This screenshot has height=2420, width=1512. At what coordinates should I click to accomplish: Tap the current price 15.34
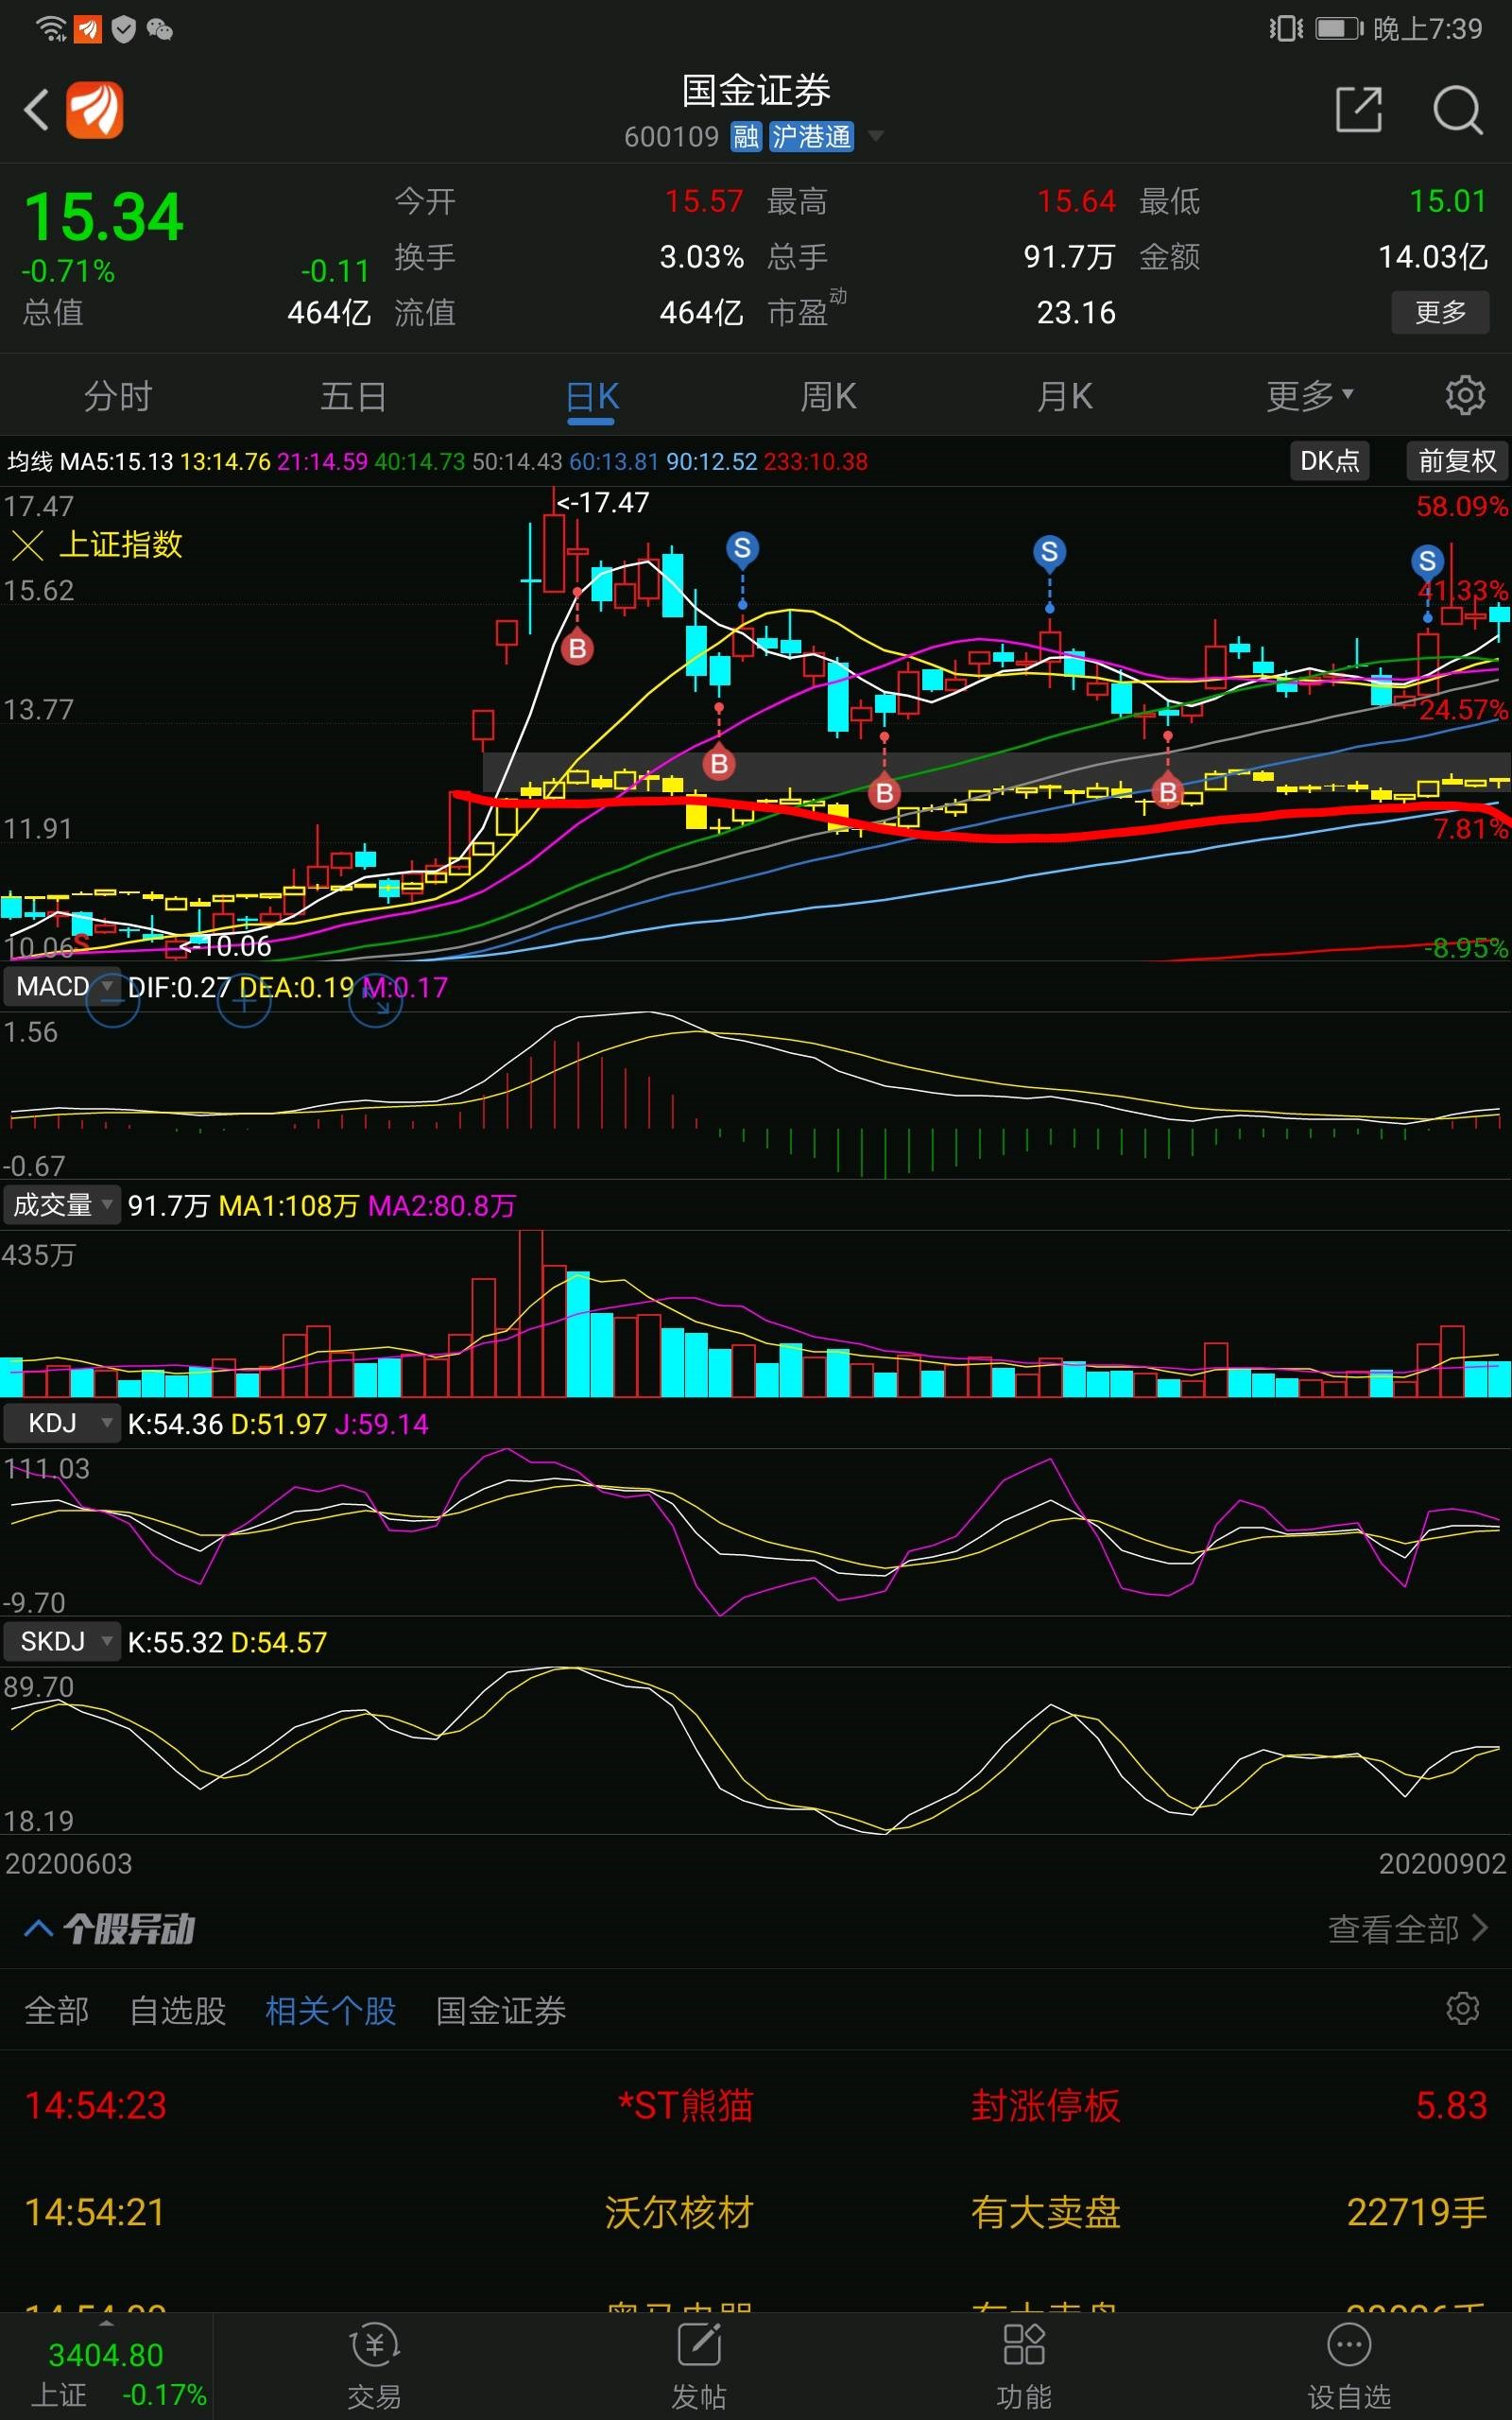104,217
